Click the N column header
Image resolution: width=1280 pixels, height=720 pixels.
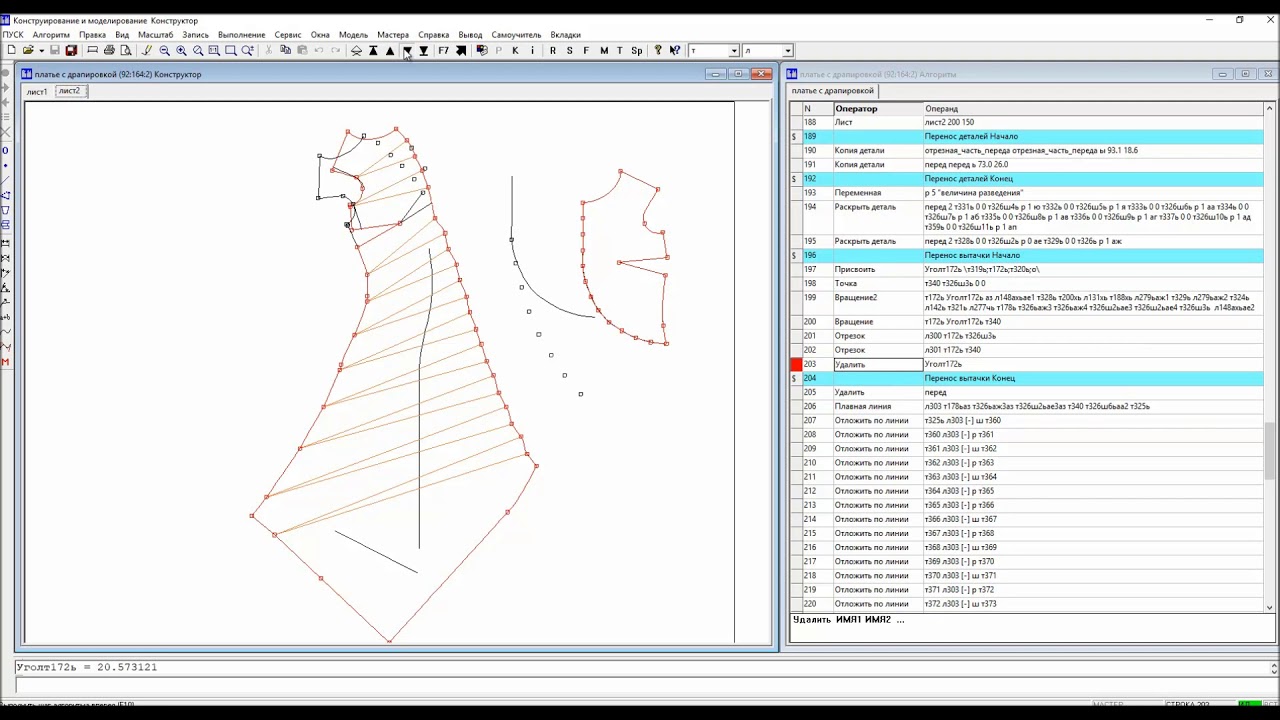tap(816, 108)
